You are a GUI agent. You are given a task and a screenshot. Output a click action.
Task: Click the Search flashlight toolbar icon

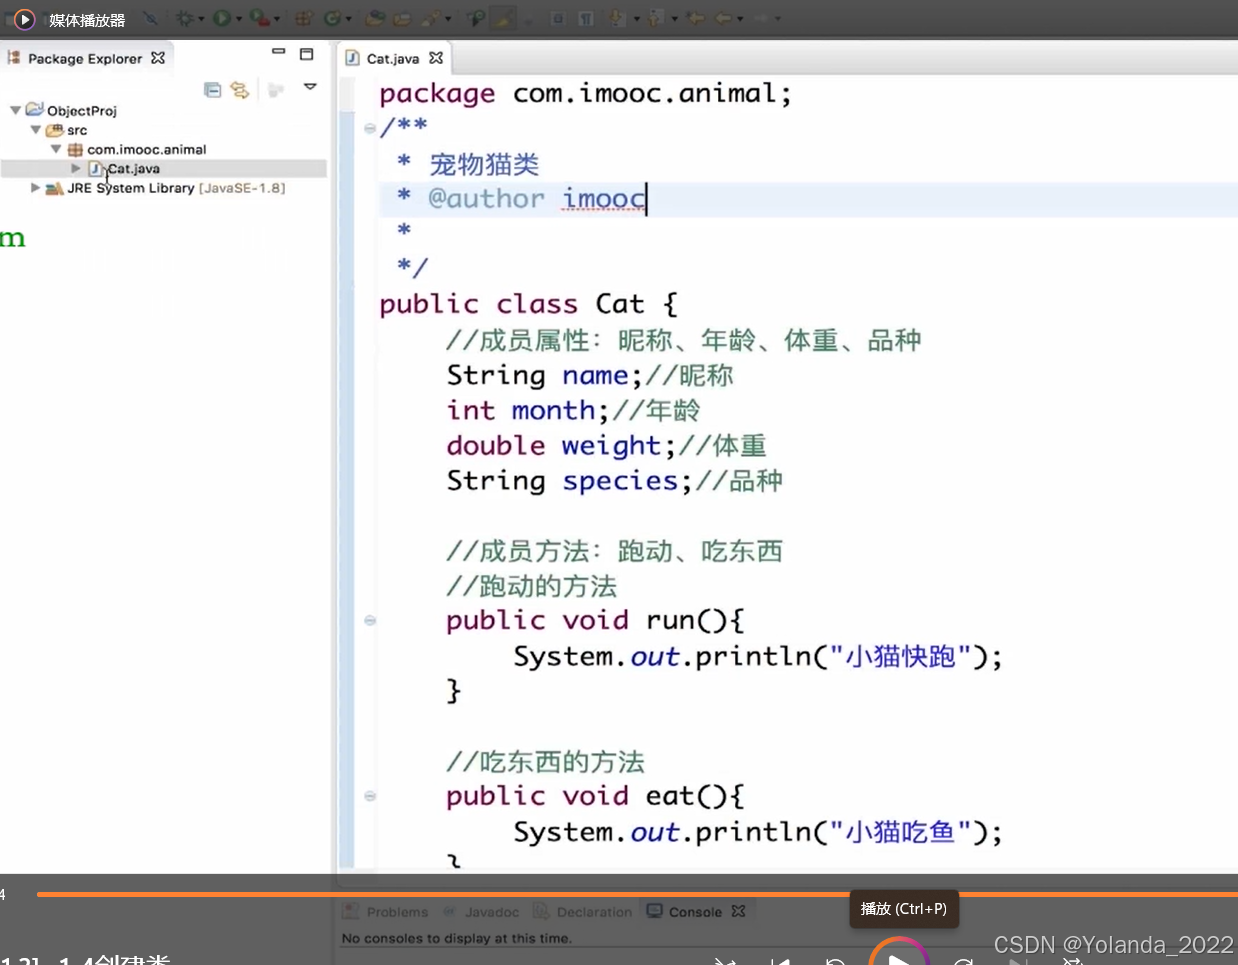tap(430, 18)
